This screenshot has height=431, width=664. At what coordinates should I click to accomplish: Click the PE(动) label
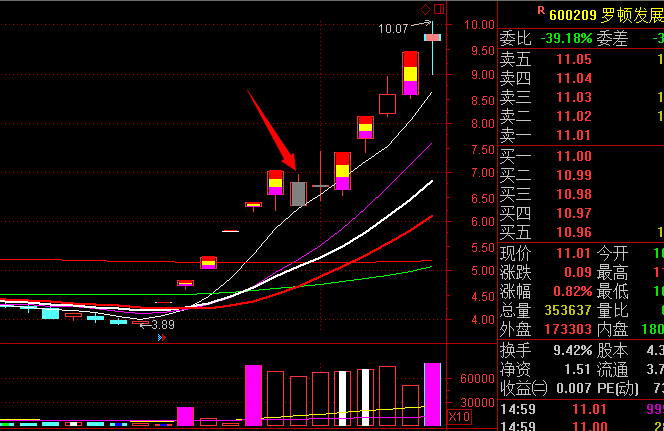pyautogui.click(x=618, y=388)
